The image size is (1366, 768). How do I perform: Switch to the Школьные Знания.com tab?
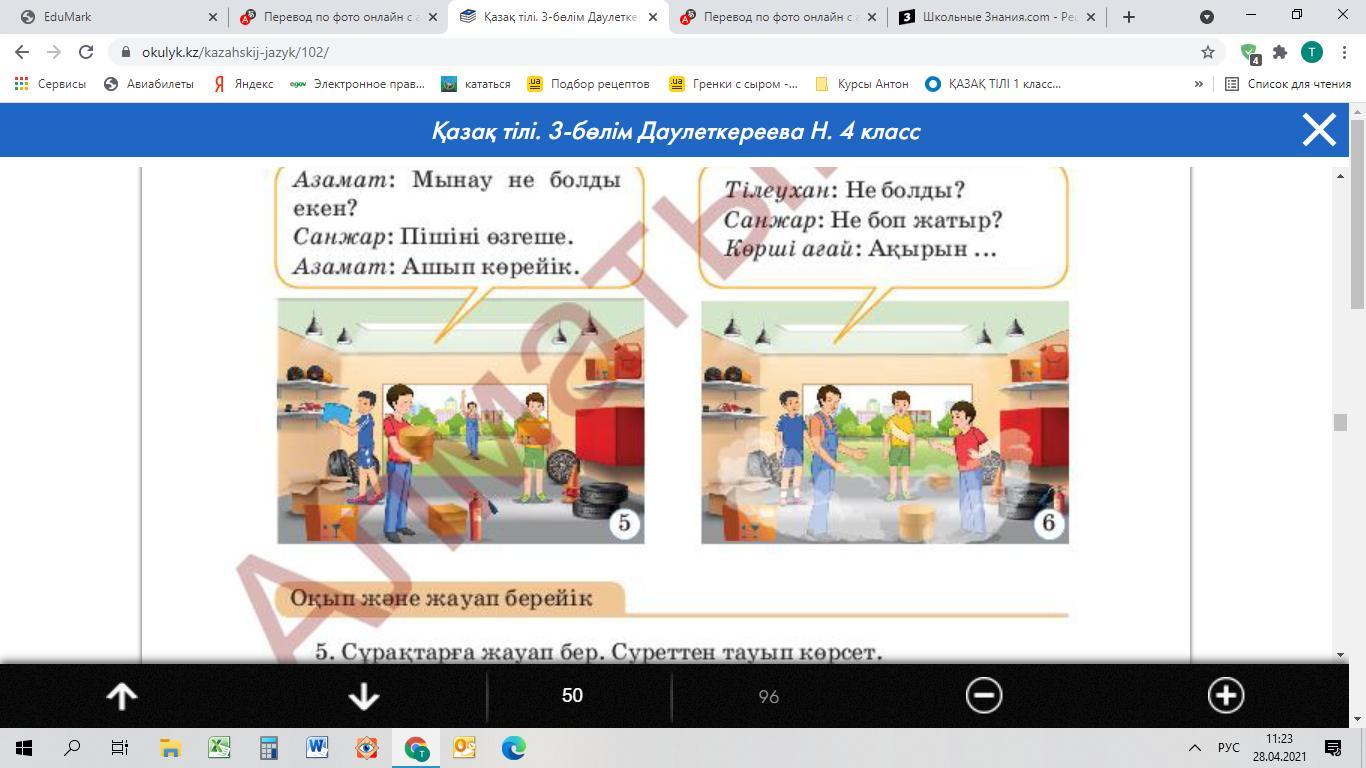point(998,17)
